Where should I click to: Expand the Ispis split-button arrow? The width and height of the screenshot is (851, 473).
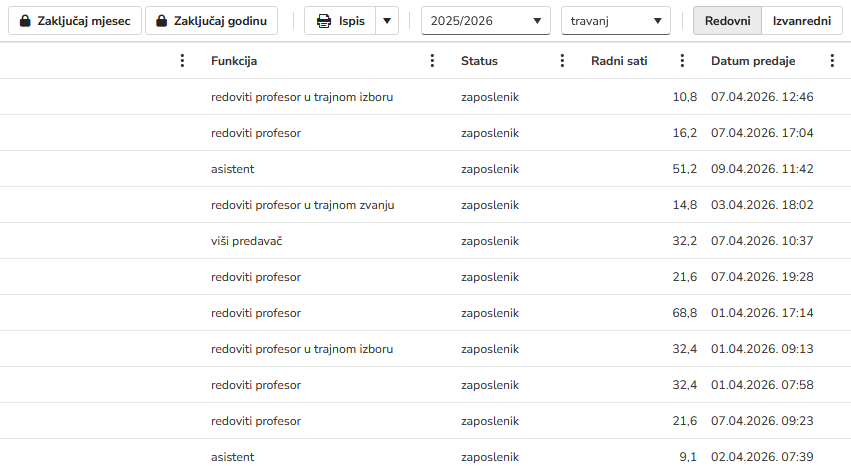pos(387,21)
